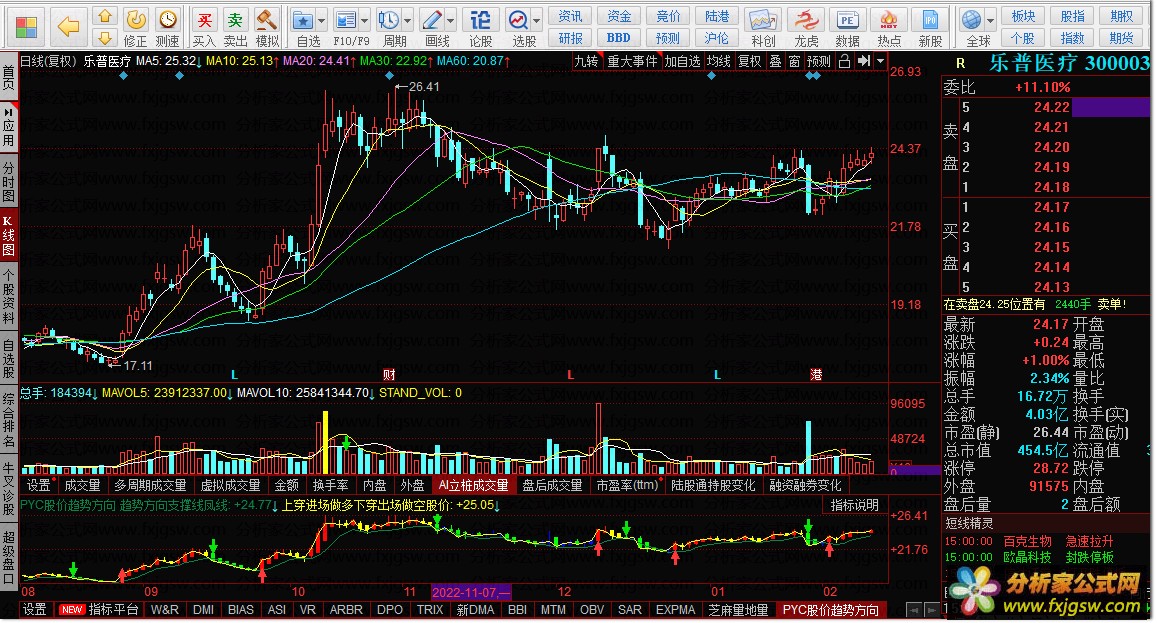Expand the 自选 dropdown arrow
The width and height of the screenshot is (1157, 623).
point(322,21)
